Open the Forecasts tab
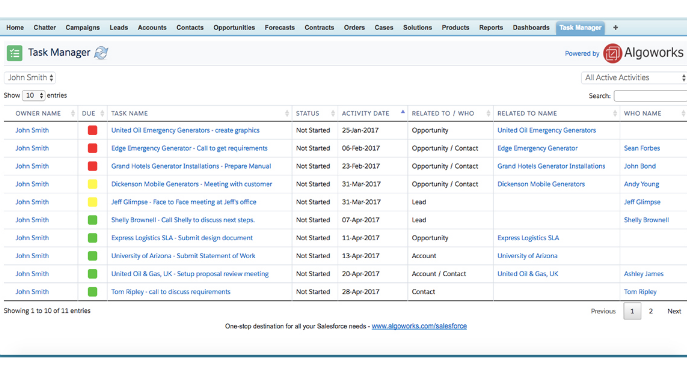This screenshot has width=687, height=384. click(280, 28)
